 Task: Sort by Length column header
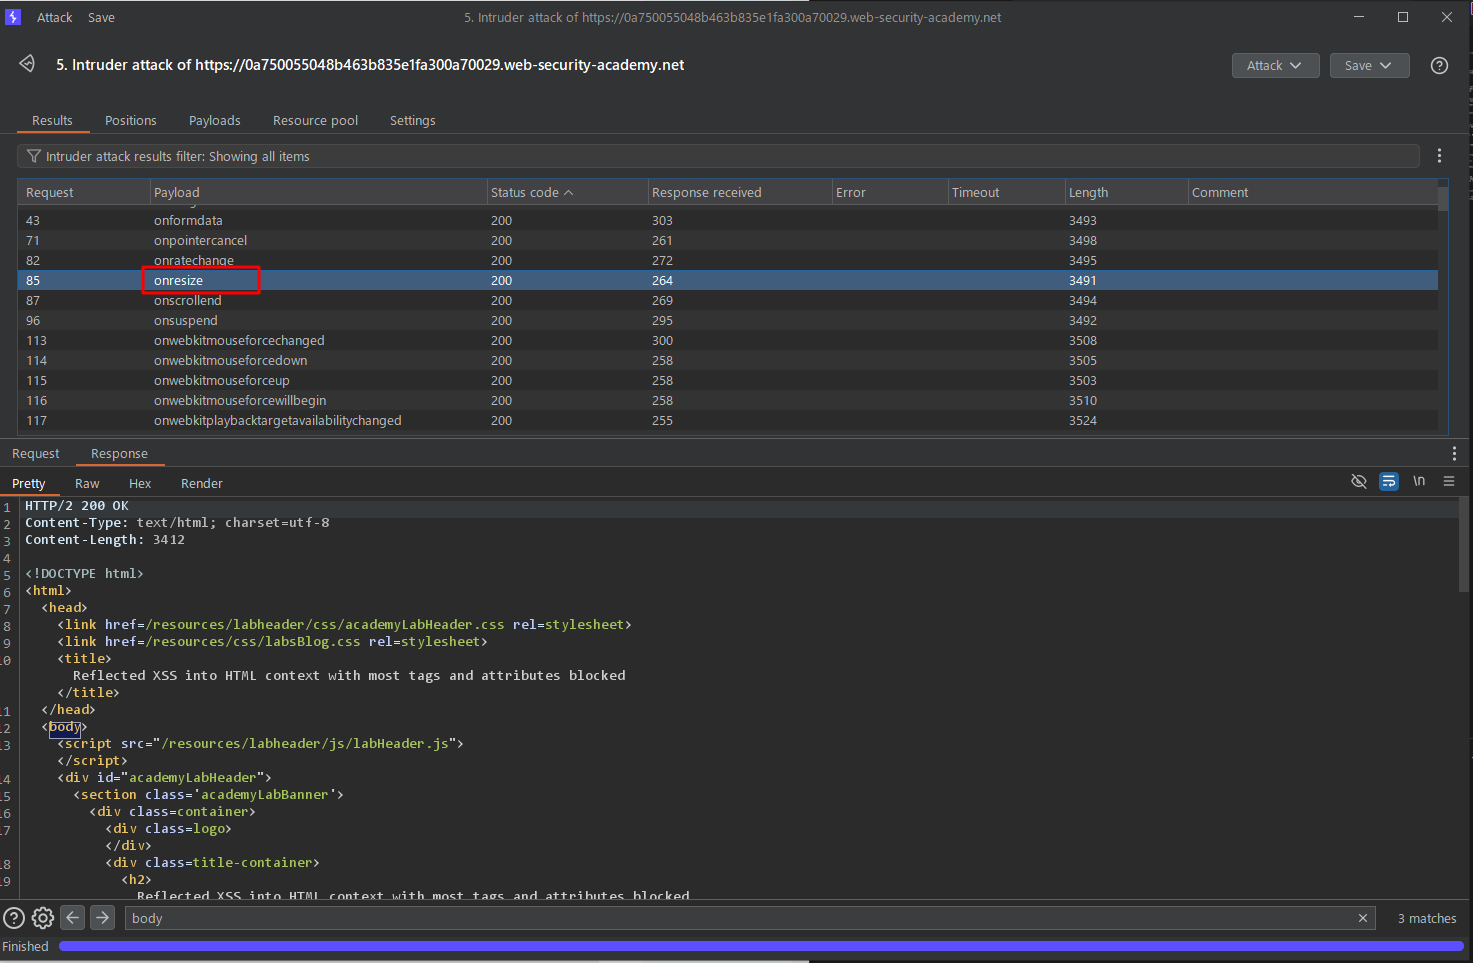[x=1126, y=192]
